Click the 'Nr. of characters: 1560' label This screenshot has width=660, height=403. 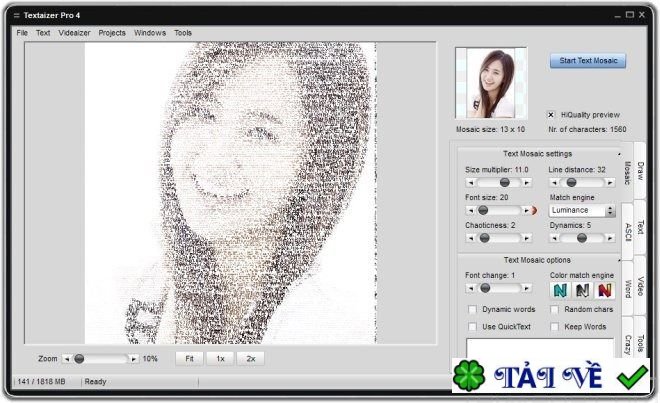point(587,130)
